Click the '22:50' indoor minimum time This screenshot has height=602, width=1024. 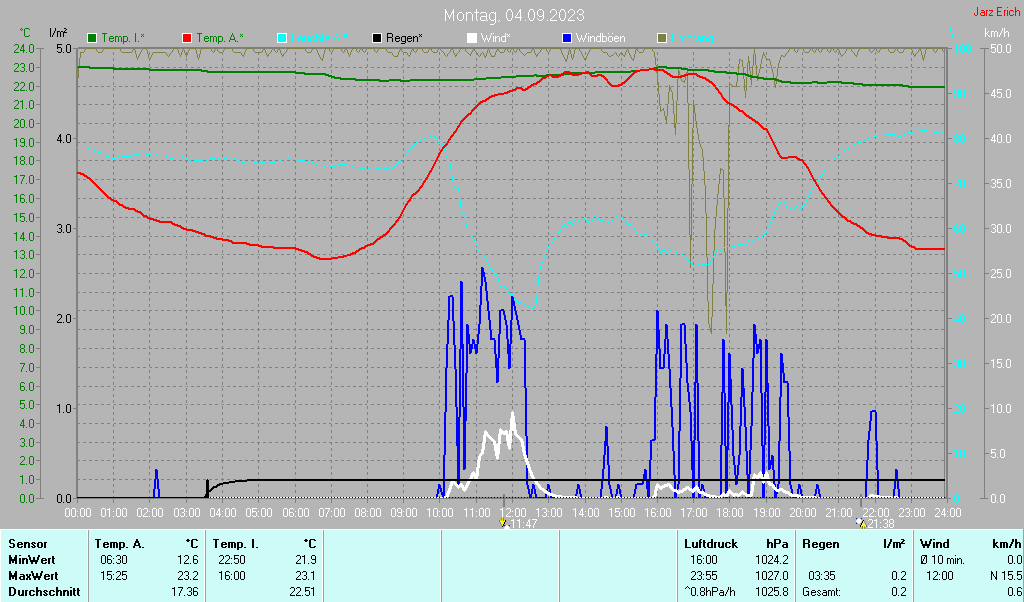coord(231,560)
